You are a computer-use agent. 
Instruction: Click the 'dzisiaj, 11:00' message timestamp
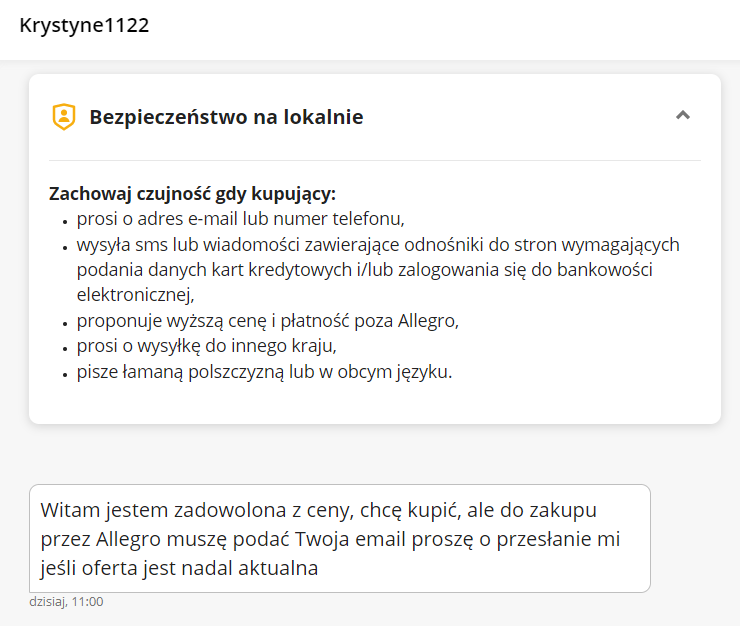pos(66,602)
